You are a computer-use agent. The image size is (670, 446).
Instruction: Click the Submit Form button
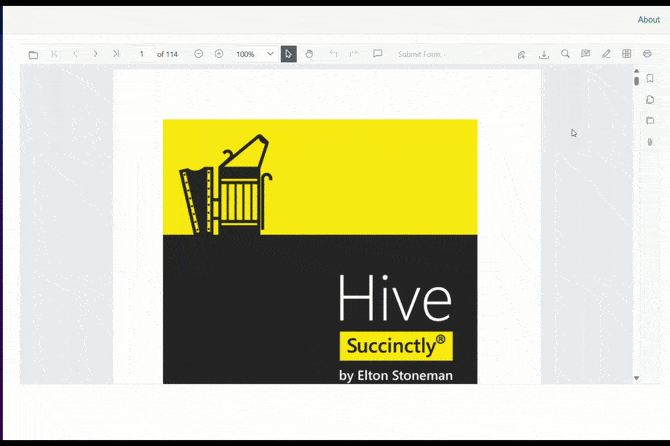coord(419,54)
